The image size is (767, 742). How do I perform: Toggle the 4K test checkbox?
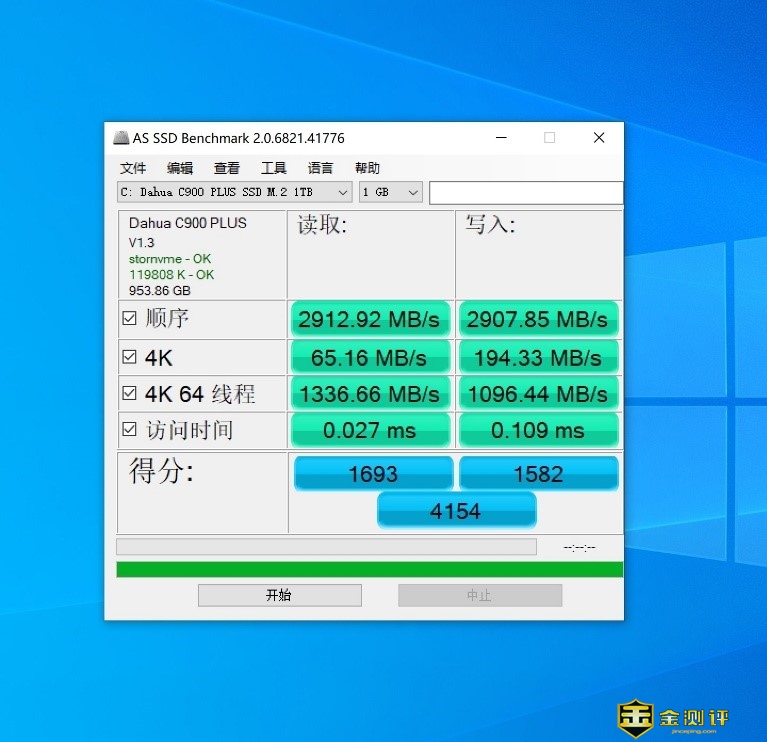pos(129,356)
